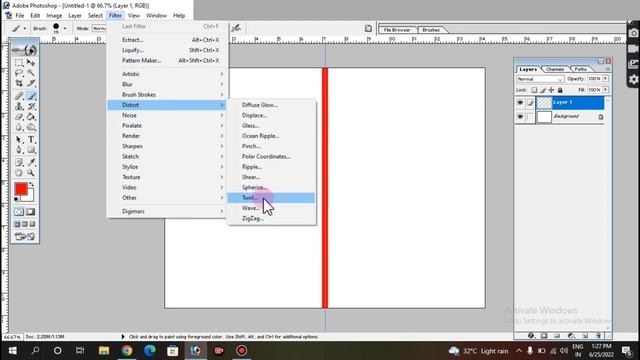
Task: Click the add layer mask icon
Action: (544, 336)
